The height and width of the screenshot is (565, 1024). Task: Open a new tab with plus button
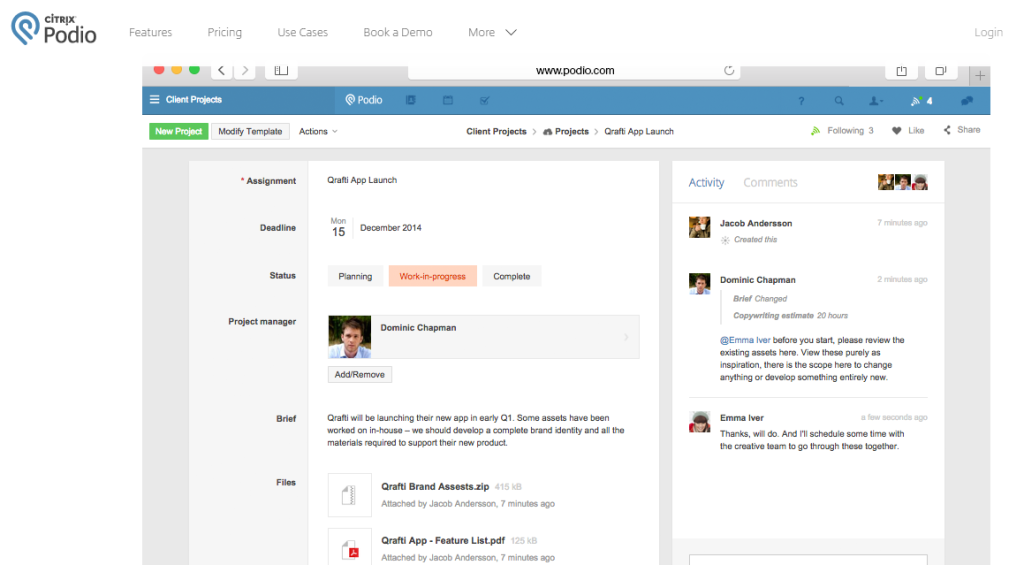(x=980, y=76)
